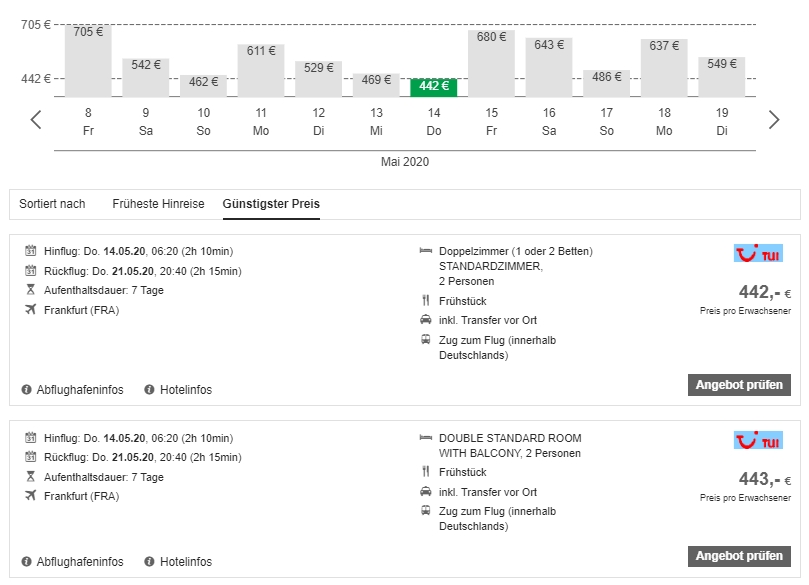
Task: Open Abflughafeninfos in the second offer
Action: pyautogui.click(x=79, y=562)
